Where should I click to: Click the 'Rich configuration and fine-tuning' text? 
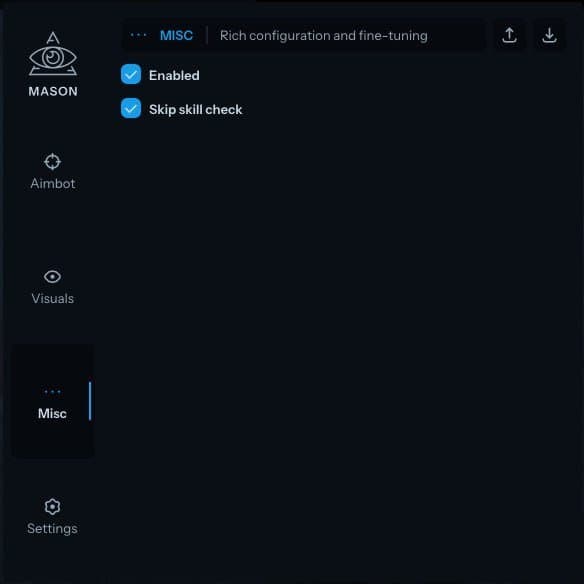pyautogui.click(x=324, y=36)
